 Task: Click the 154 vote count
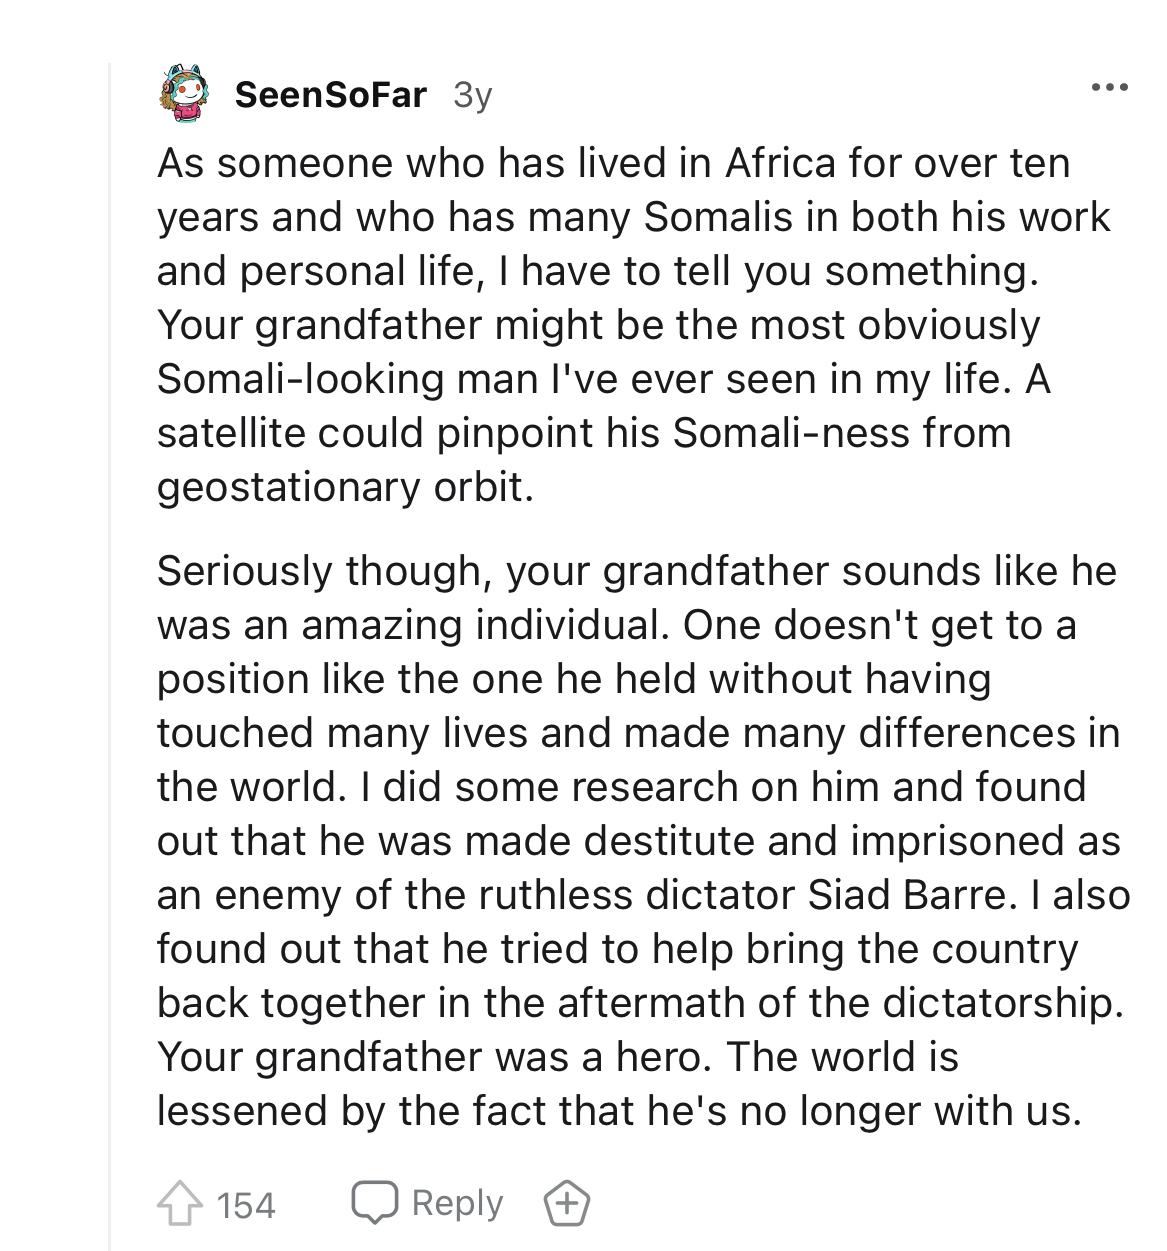[245, 1205]
